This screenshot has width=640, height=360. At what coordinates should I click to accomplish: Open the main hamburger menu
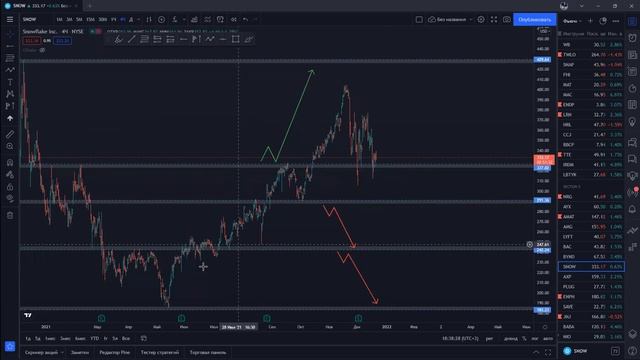(10, 19)
